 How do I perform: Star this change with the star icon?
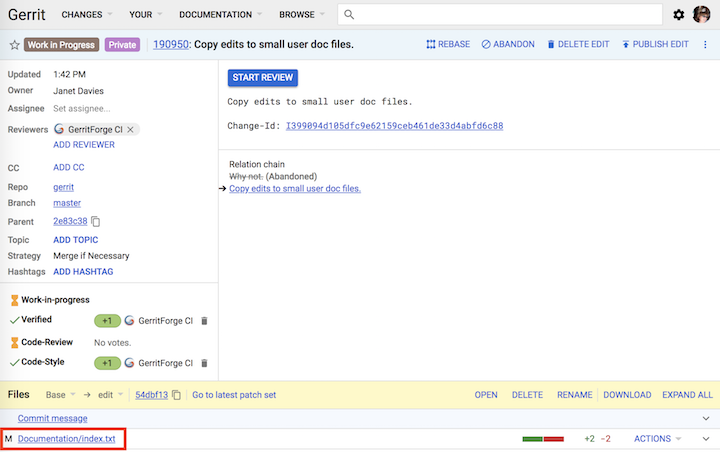point(14,45)
